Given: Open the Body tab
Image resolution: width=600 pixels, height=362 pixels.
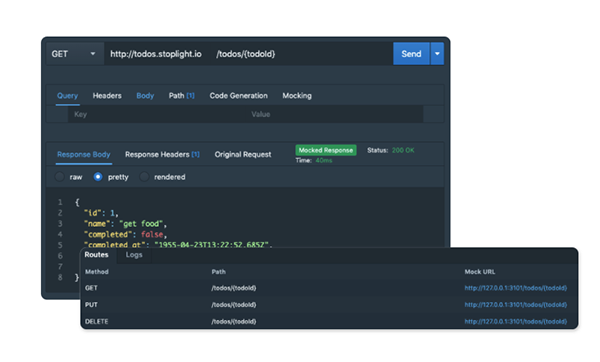Looking at the screenshot, I should pos(145,96).
